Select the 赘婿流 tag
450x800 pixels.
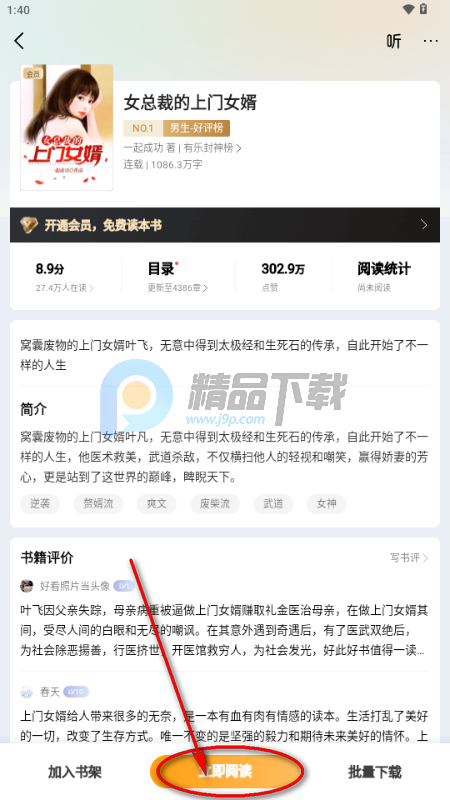tap(100, 504)
